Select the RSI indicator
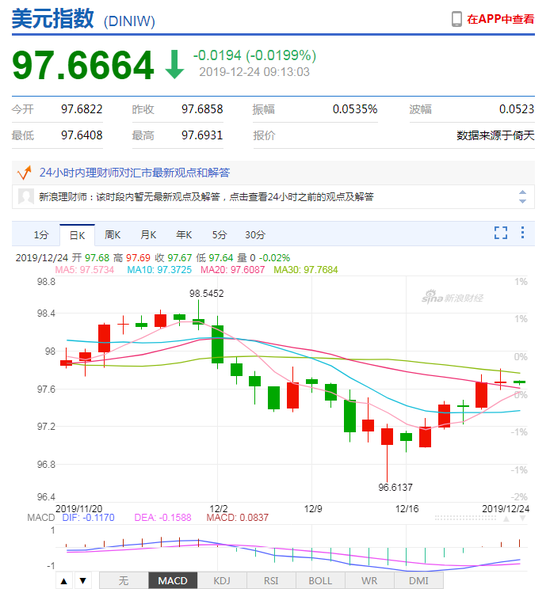 click(x=271, y=581)
